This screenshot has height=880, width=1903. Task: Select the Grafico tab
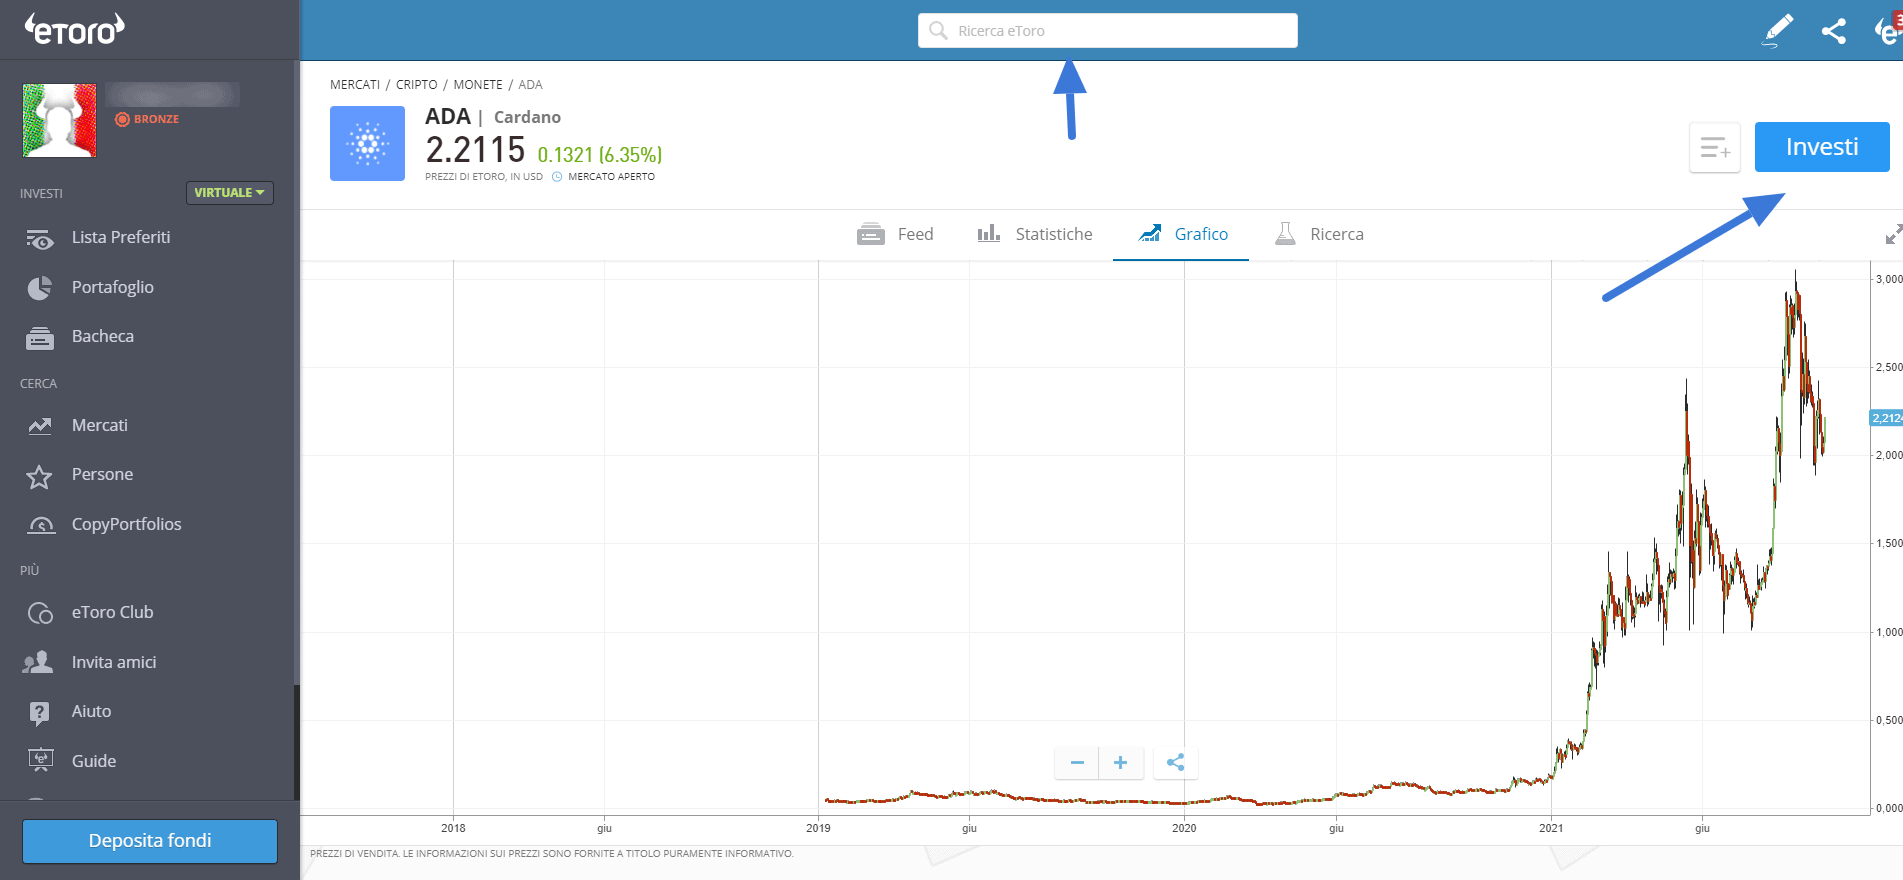pos(1181,234)
